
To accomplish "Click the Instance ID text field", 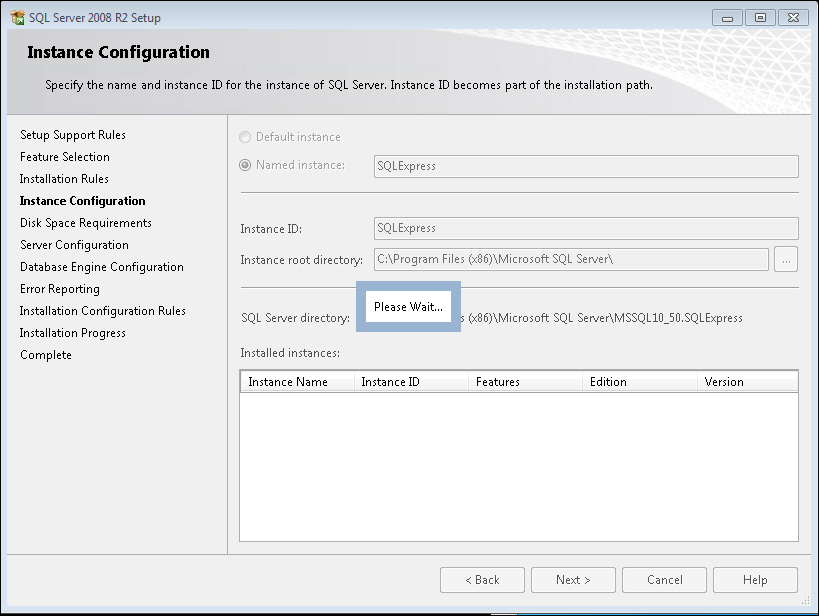I will (585, 228).
